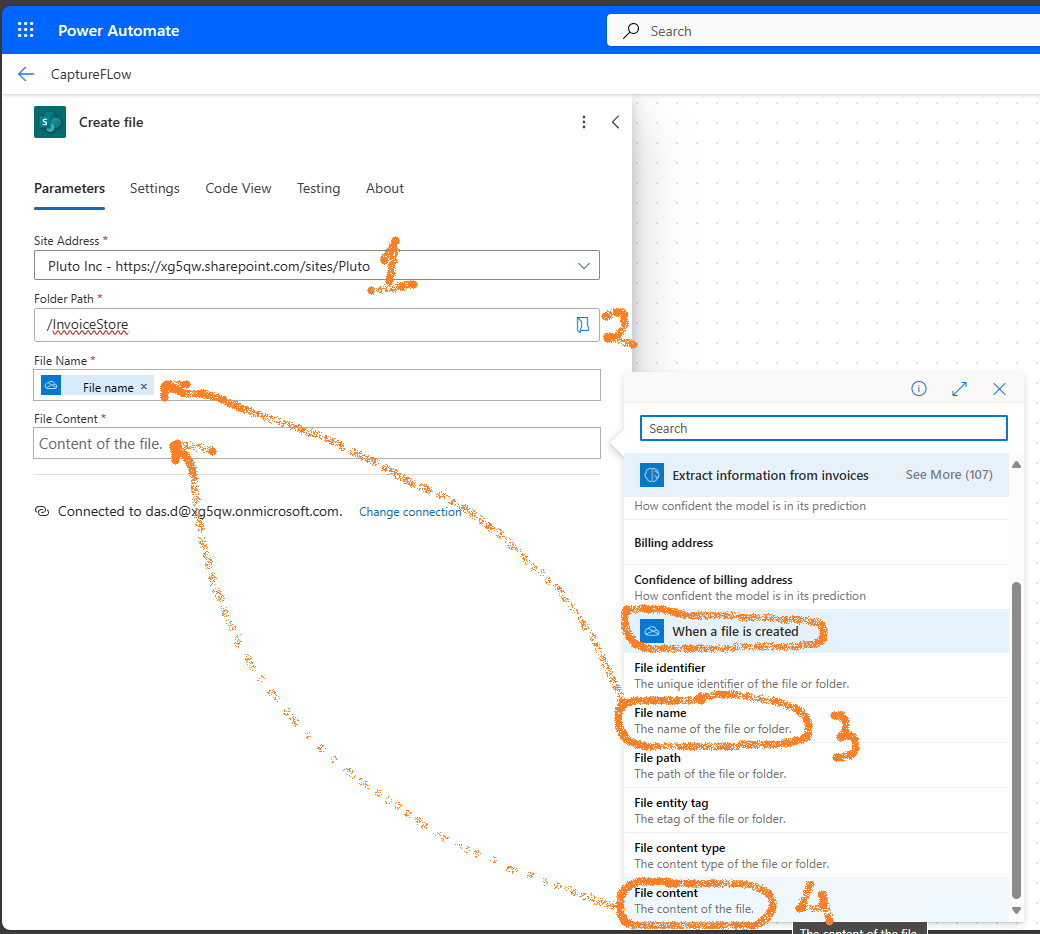The height and width of the screenshot is (934, 1040).
Task: Switch to the Parameters tab
Action: [70, 188]
